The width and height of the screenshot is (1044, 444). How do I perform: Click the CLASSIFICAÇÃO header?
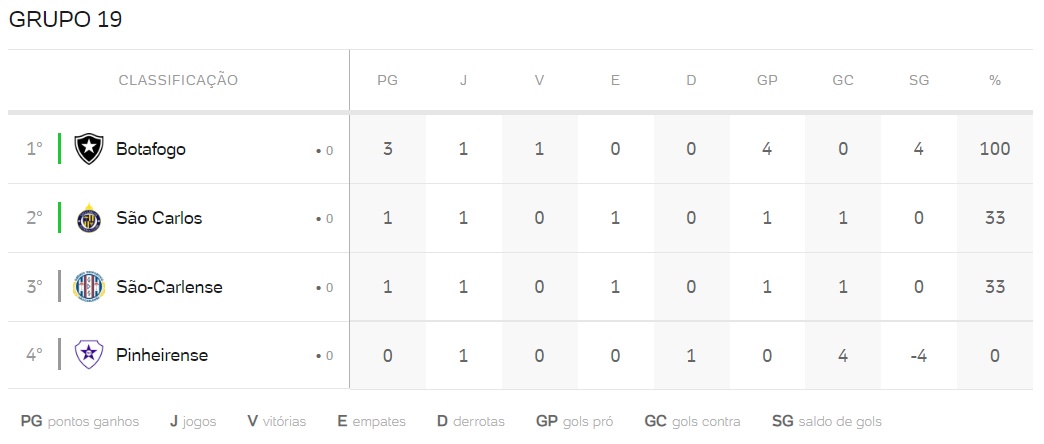coord(178,81)
